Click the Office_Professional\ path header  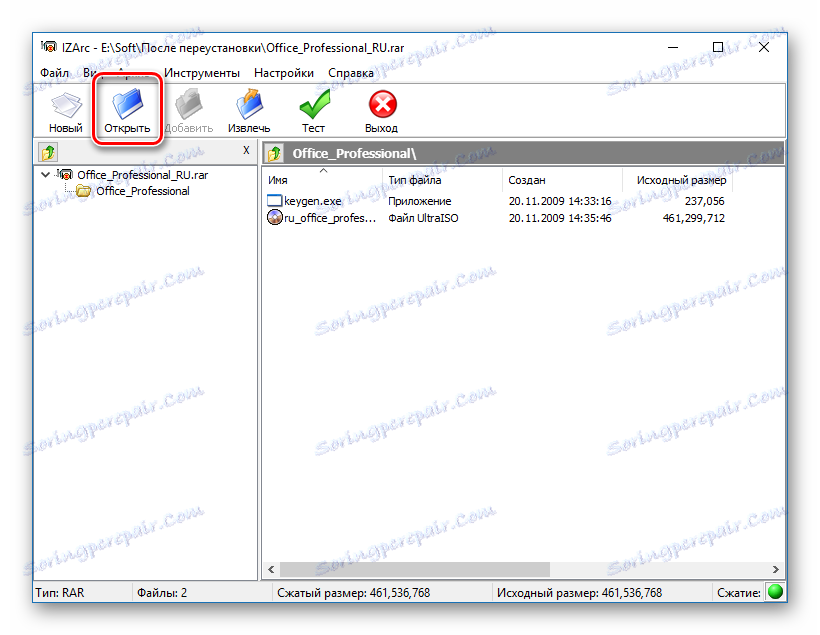point(354,154)
